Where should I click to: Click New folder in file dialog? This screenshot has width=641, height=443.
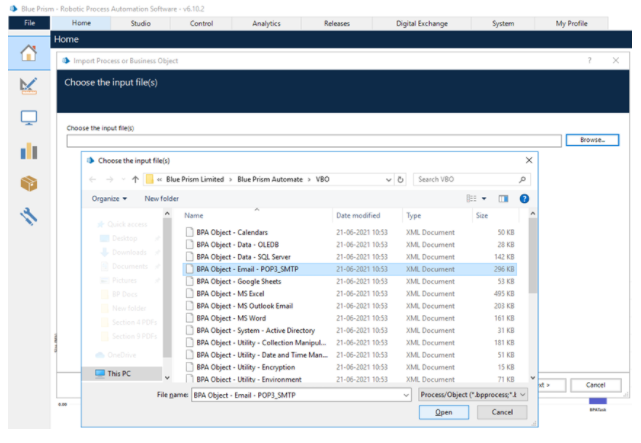pos(161,199)
